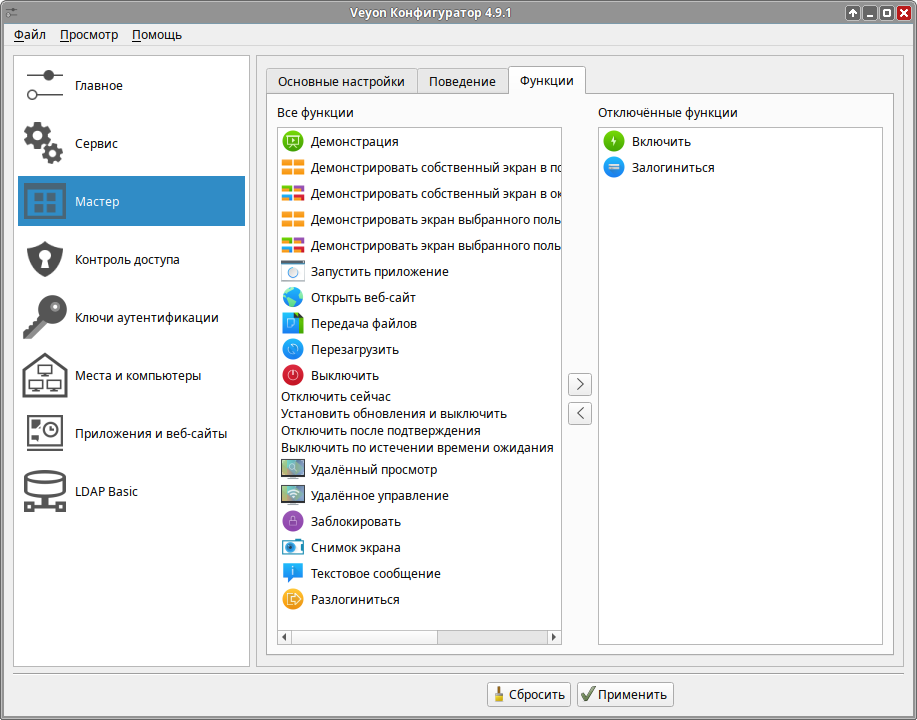This screenshot has height=720, width=917.
Task: Select the Передача файлов icon
Action: click(293, 323)
